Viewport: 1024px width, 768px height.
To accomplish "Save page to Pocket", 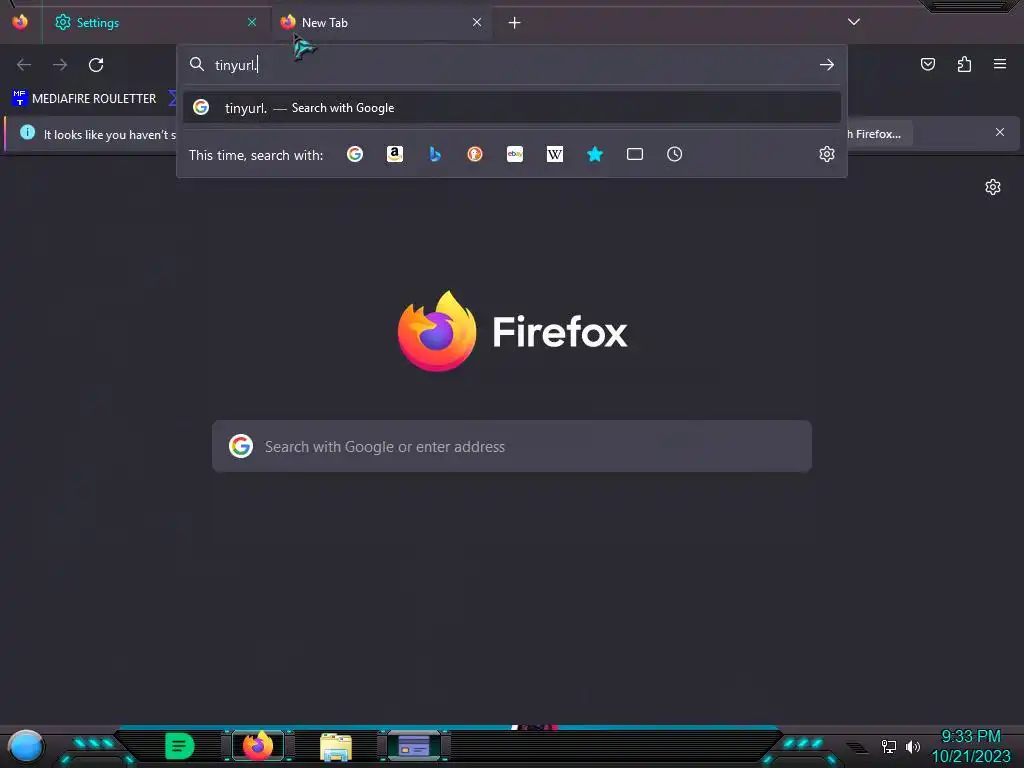I will pos(928,64).
